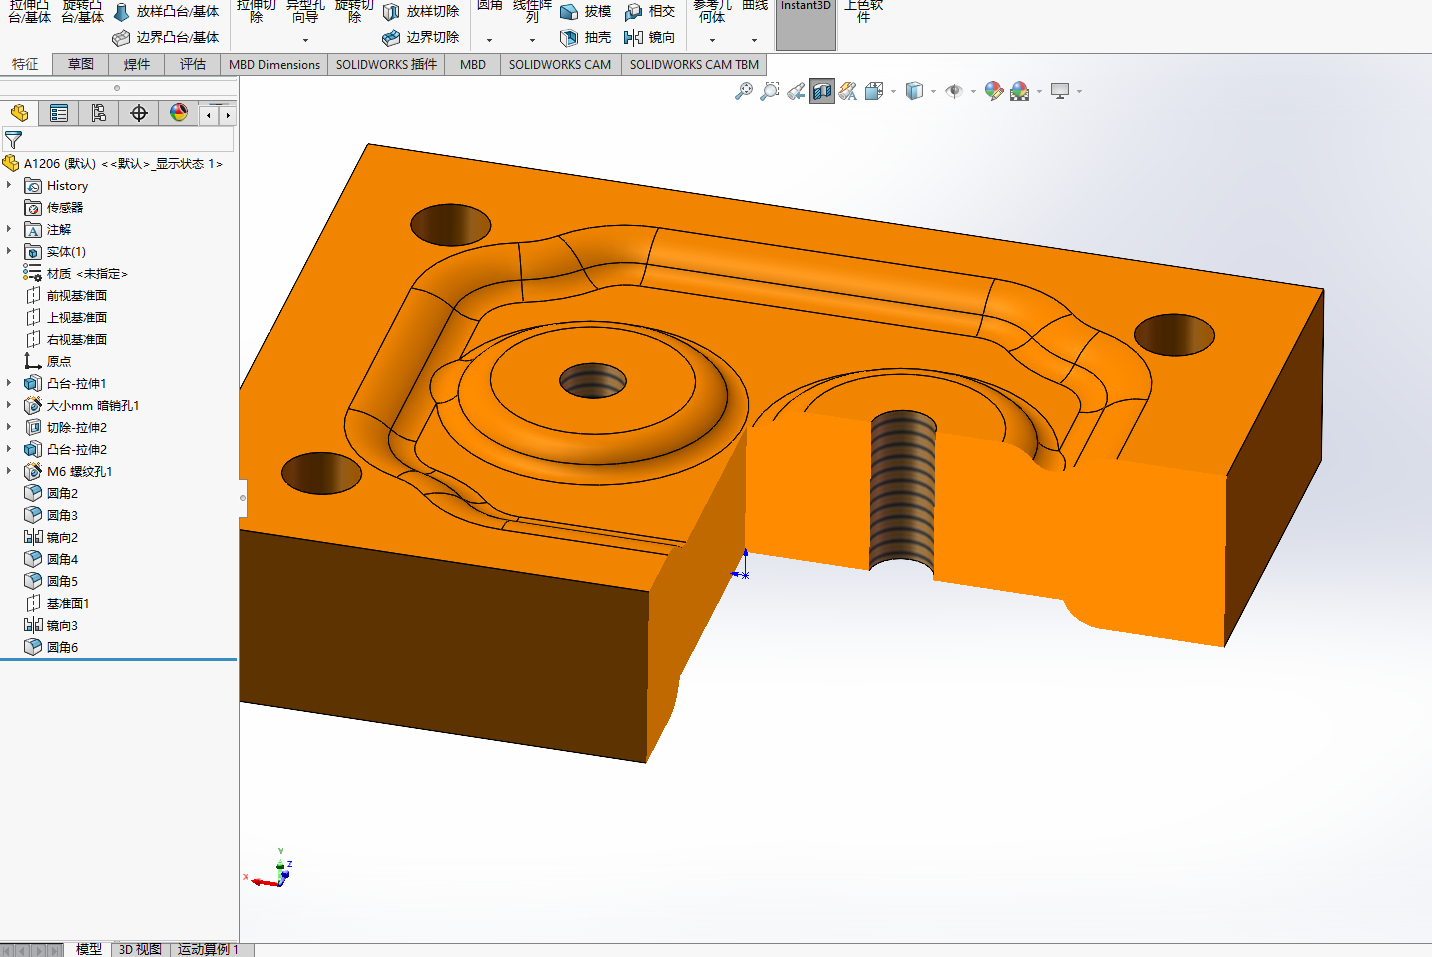Click the Display Style icon
Viewport: 1432px width, 957px height.
[x=914, y=91]
